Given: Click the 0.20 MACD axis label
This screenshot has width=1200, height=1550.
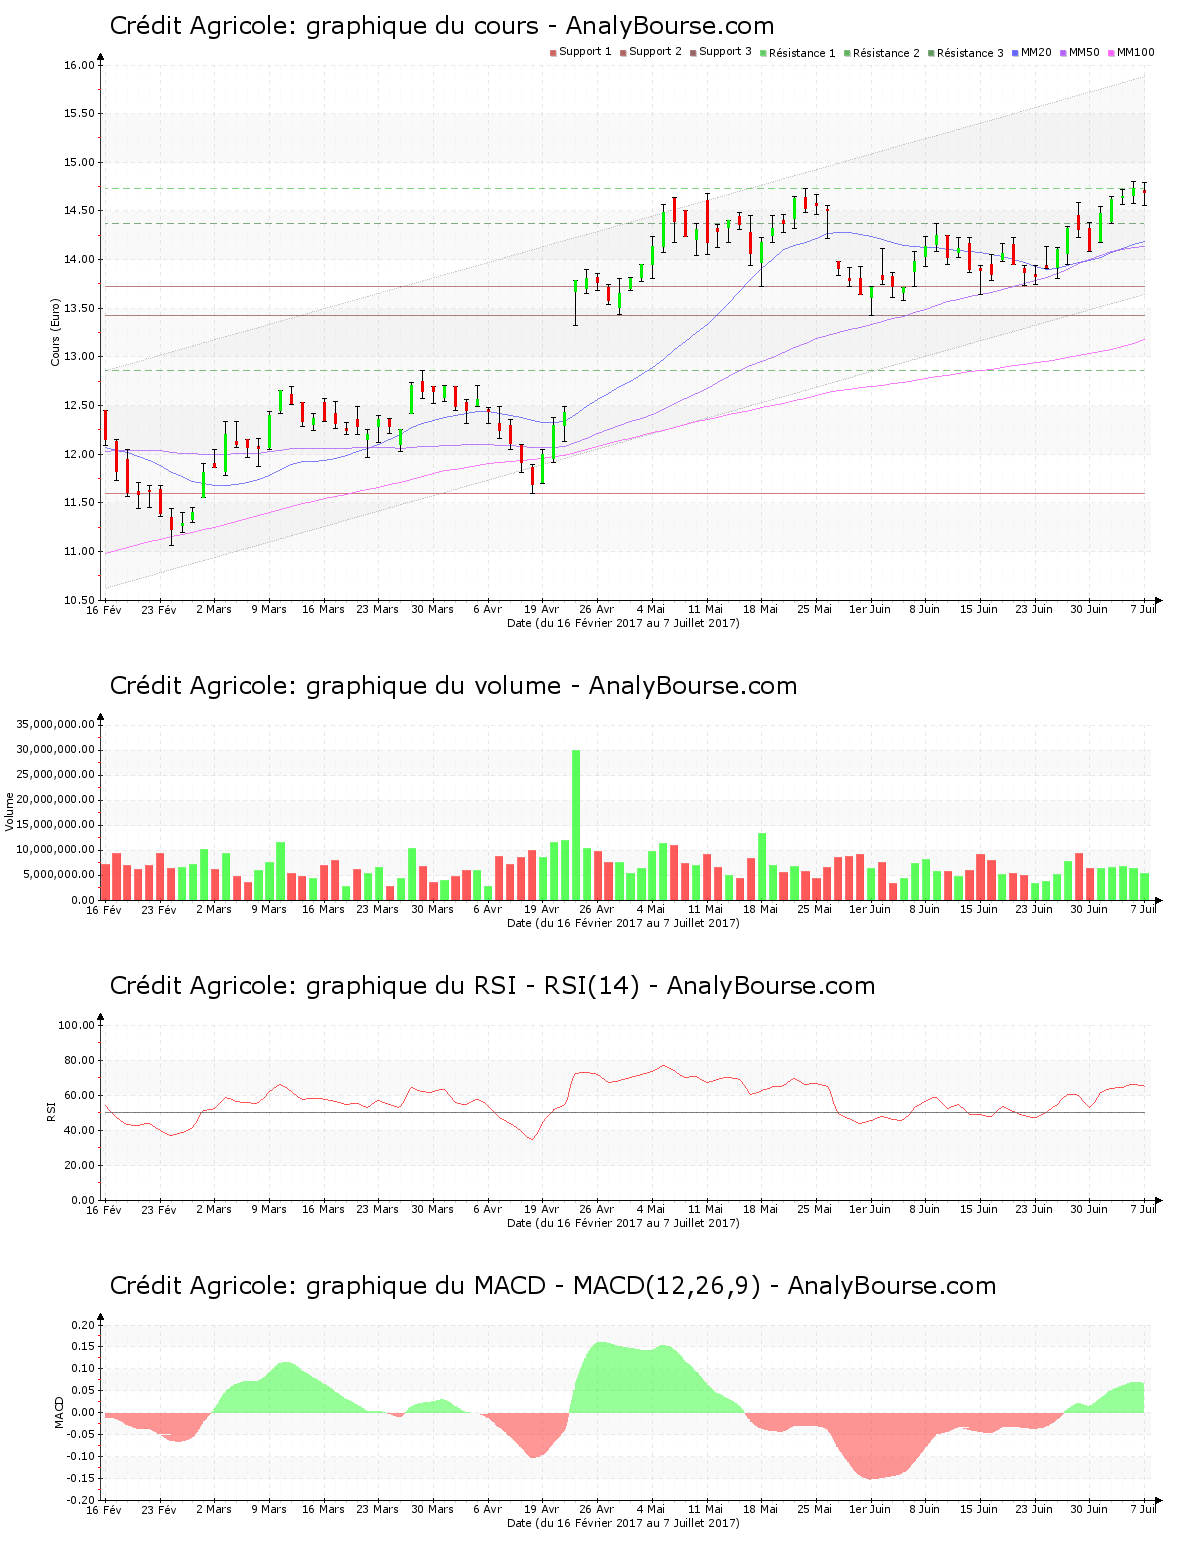Looking at the screenshot, I should [x=83, y=1325].
